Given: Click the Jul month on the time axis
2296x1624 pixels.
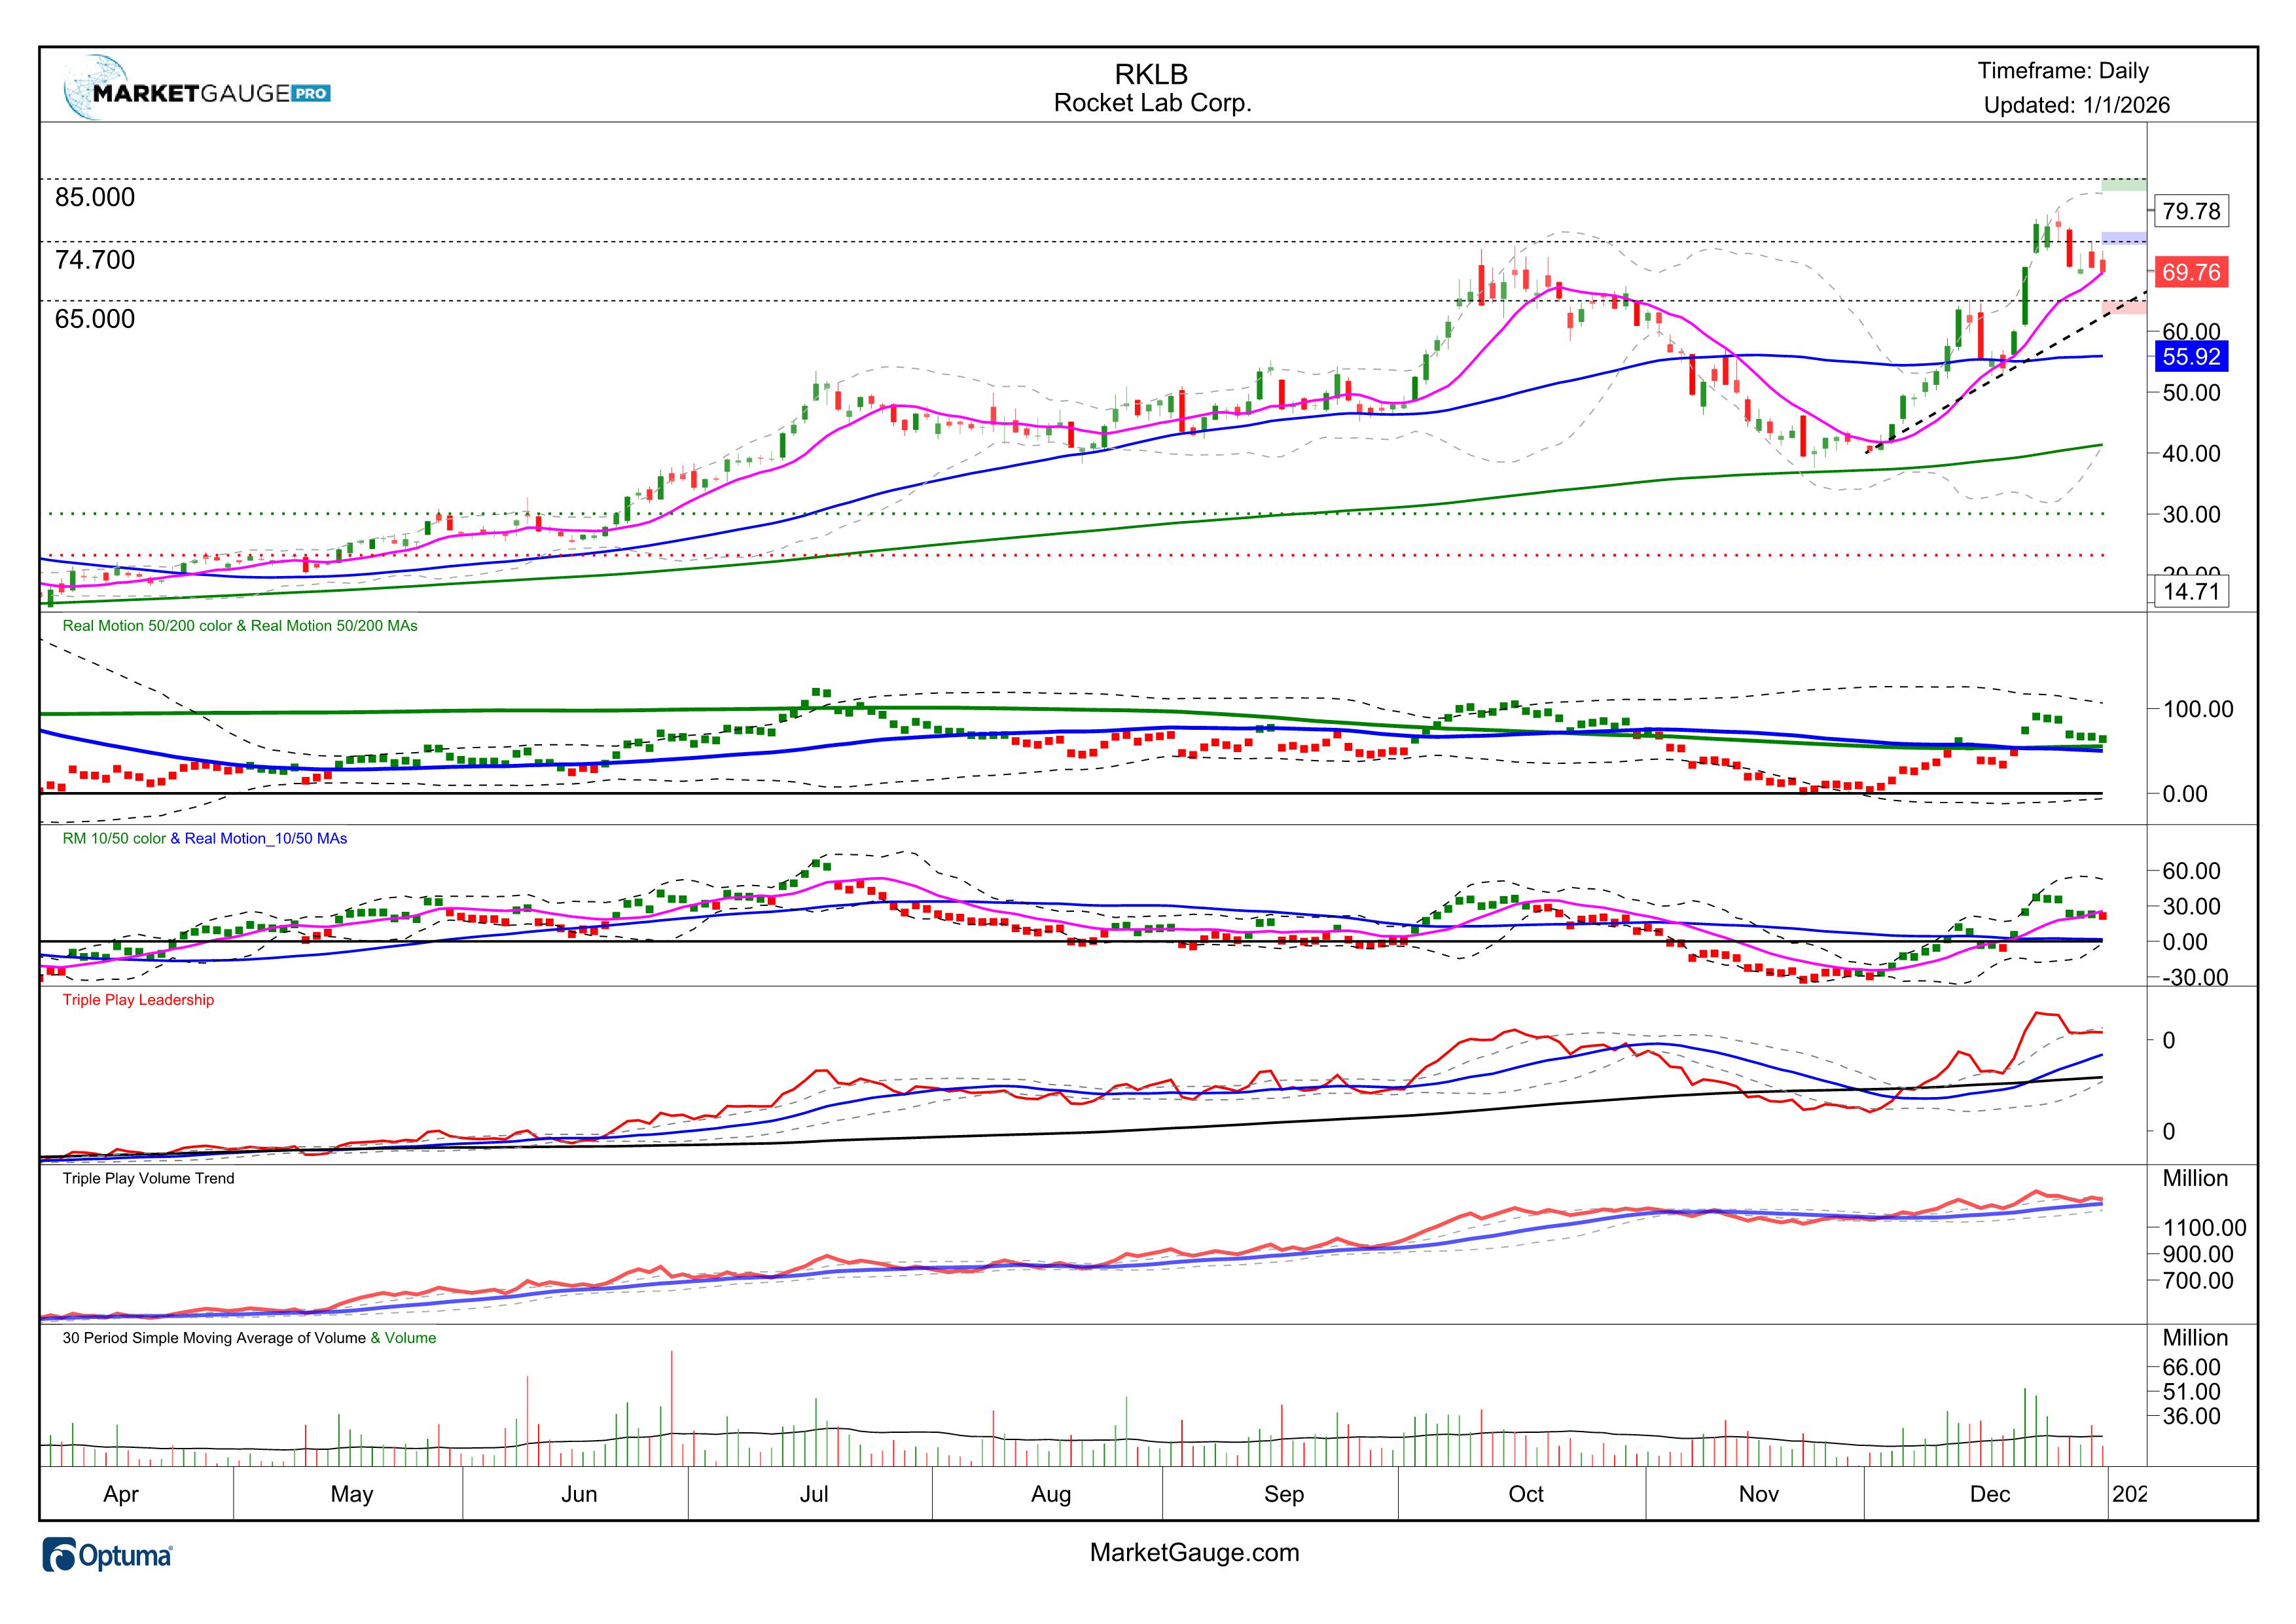Looking at the screenshot, I should click(x=814, y=1494).
